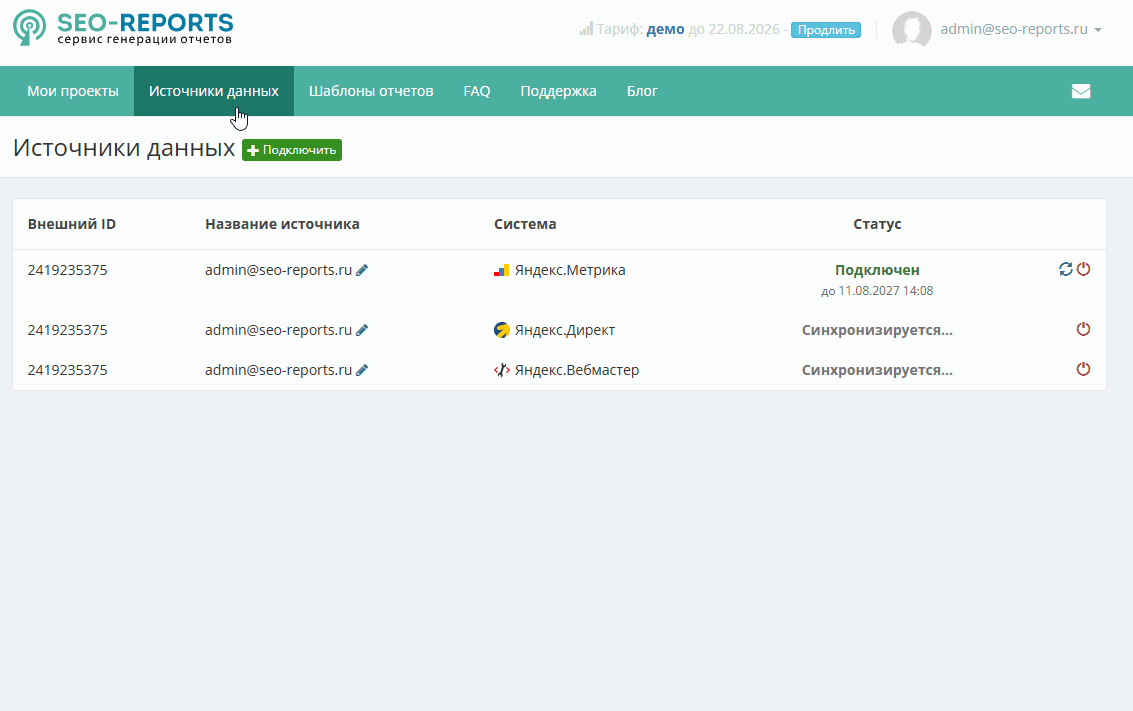
Task: Click expiry date до 11.08.2027 14:08
Action: 877,290
